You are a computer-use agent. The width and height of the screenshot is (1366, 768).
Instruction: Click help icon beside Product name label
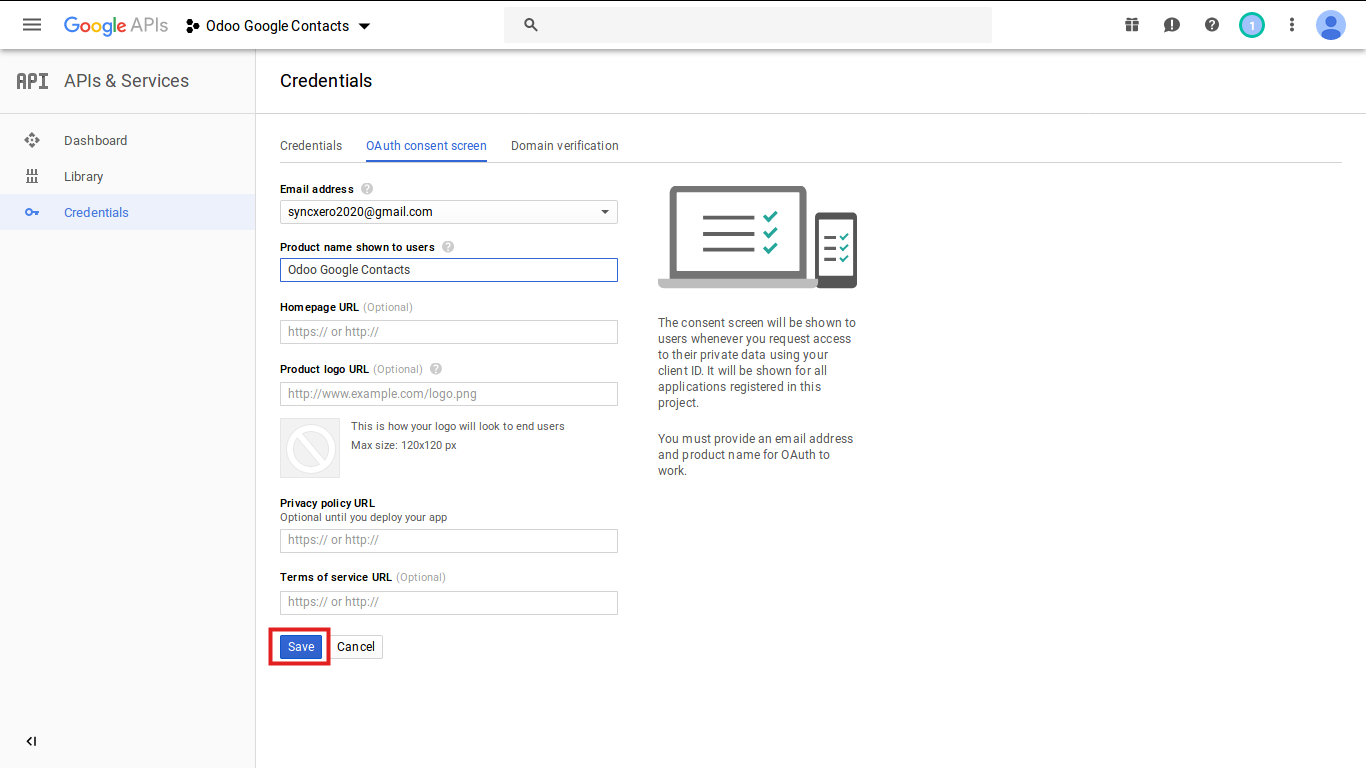click(448, 247)
